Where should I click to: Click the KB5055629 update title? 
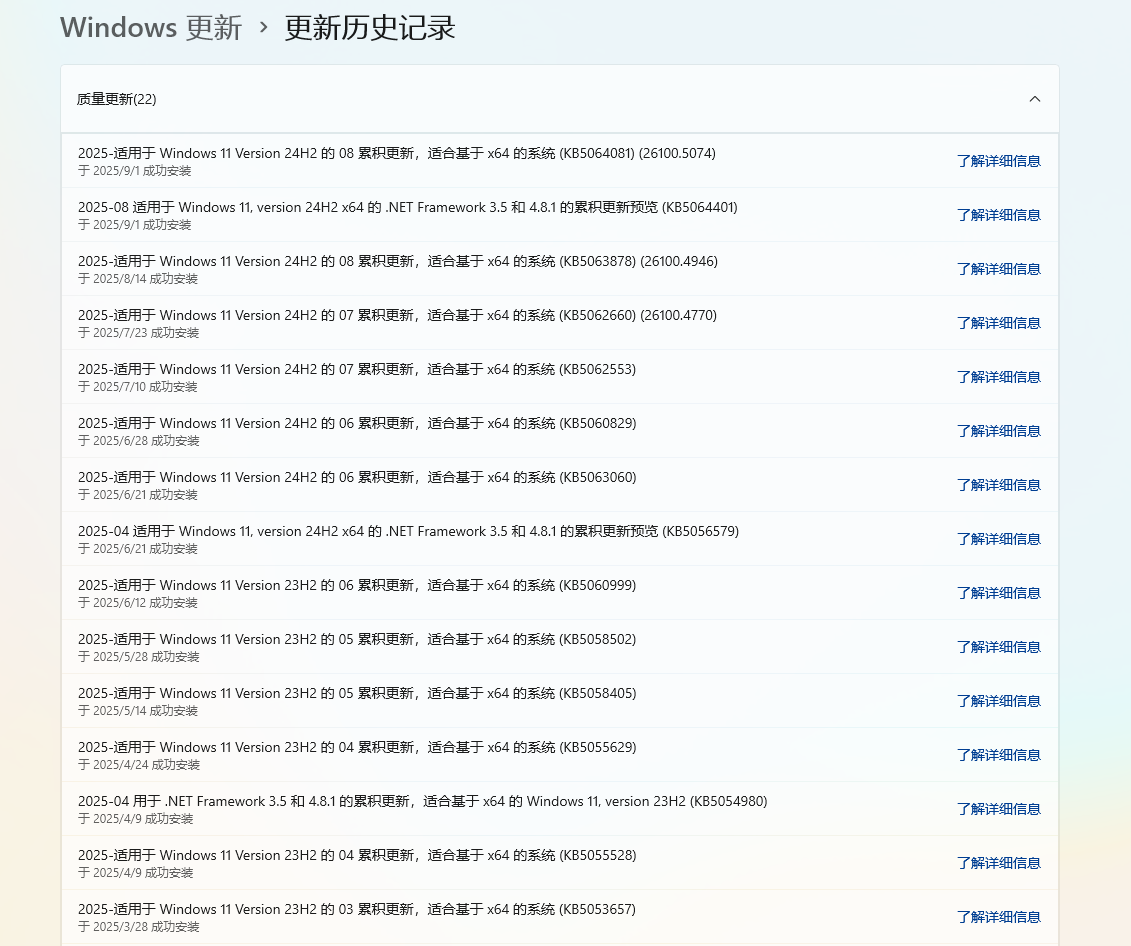tap(357, 748)
